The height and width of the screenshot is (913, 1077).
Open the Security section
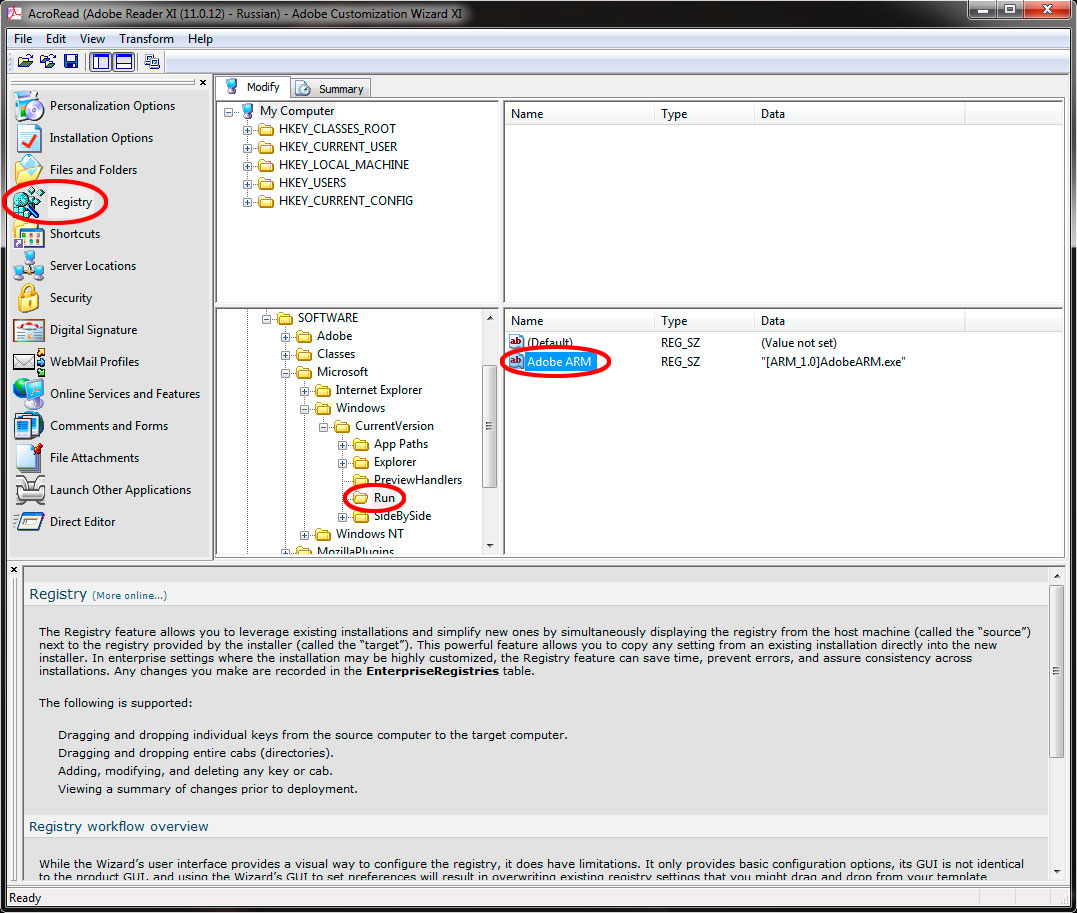[x=71, y=298]
